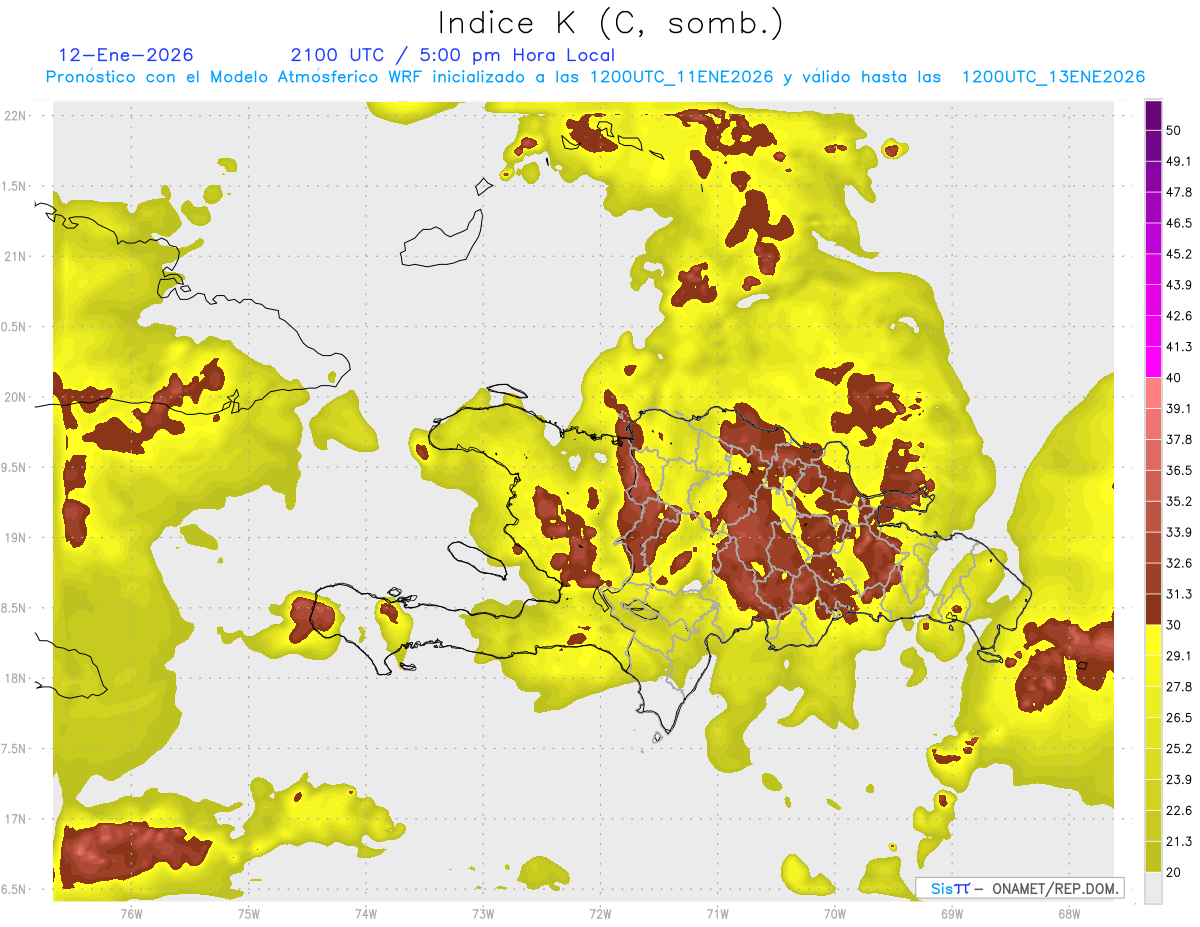1200x927 pixels.
Task: Click the colorbar value "23.9"
Action: coord(1179,780)
